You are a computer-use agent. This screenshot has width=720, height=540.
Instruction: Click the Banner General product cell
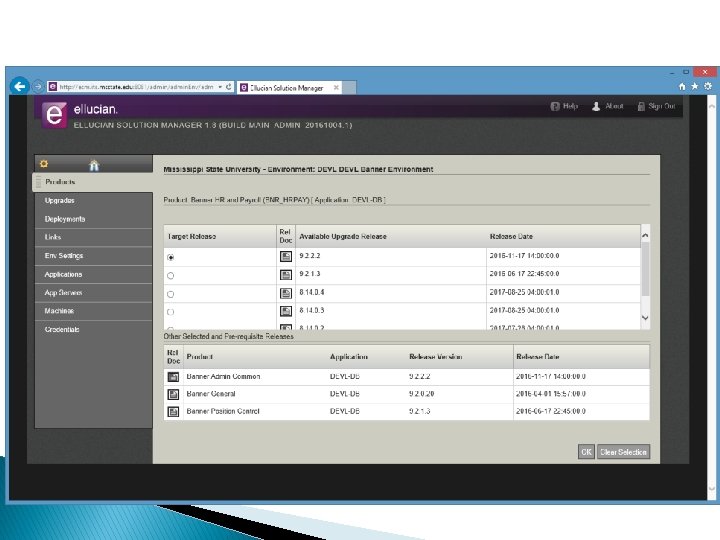[x=211, y=394]
